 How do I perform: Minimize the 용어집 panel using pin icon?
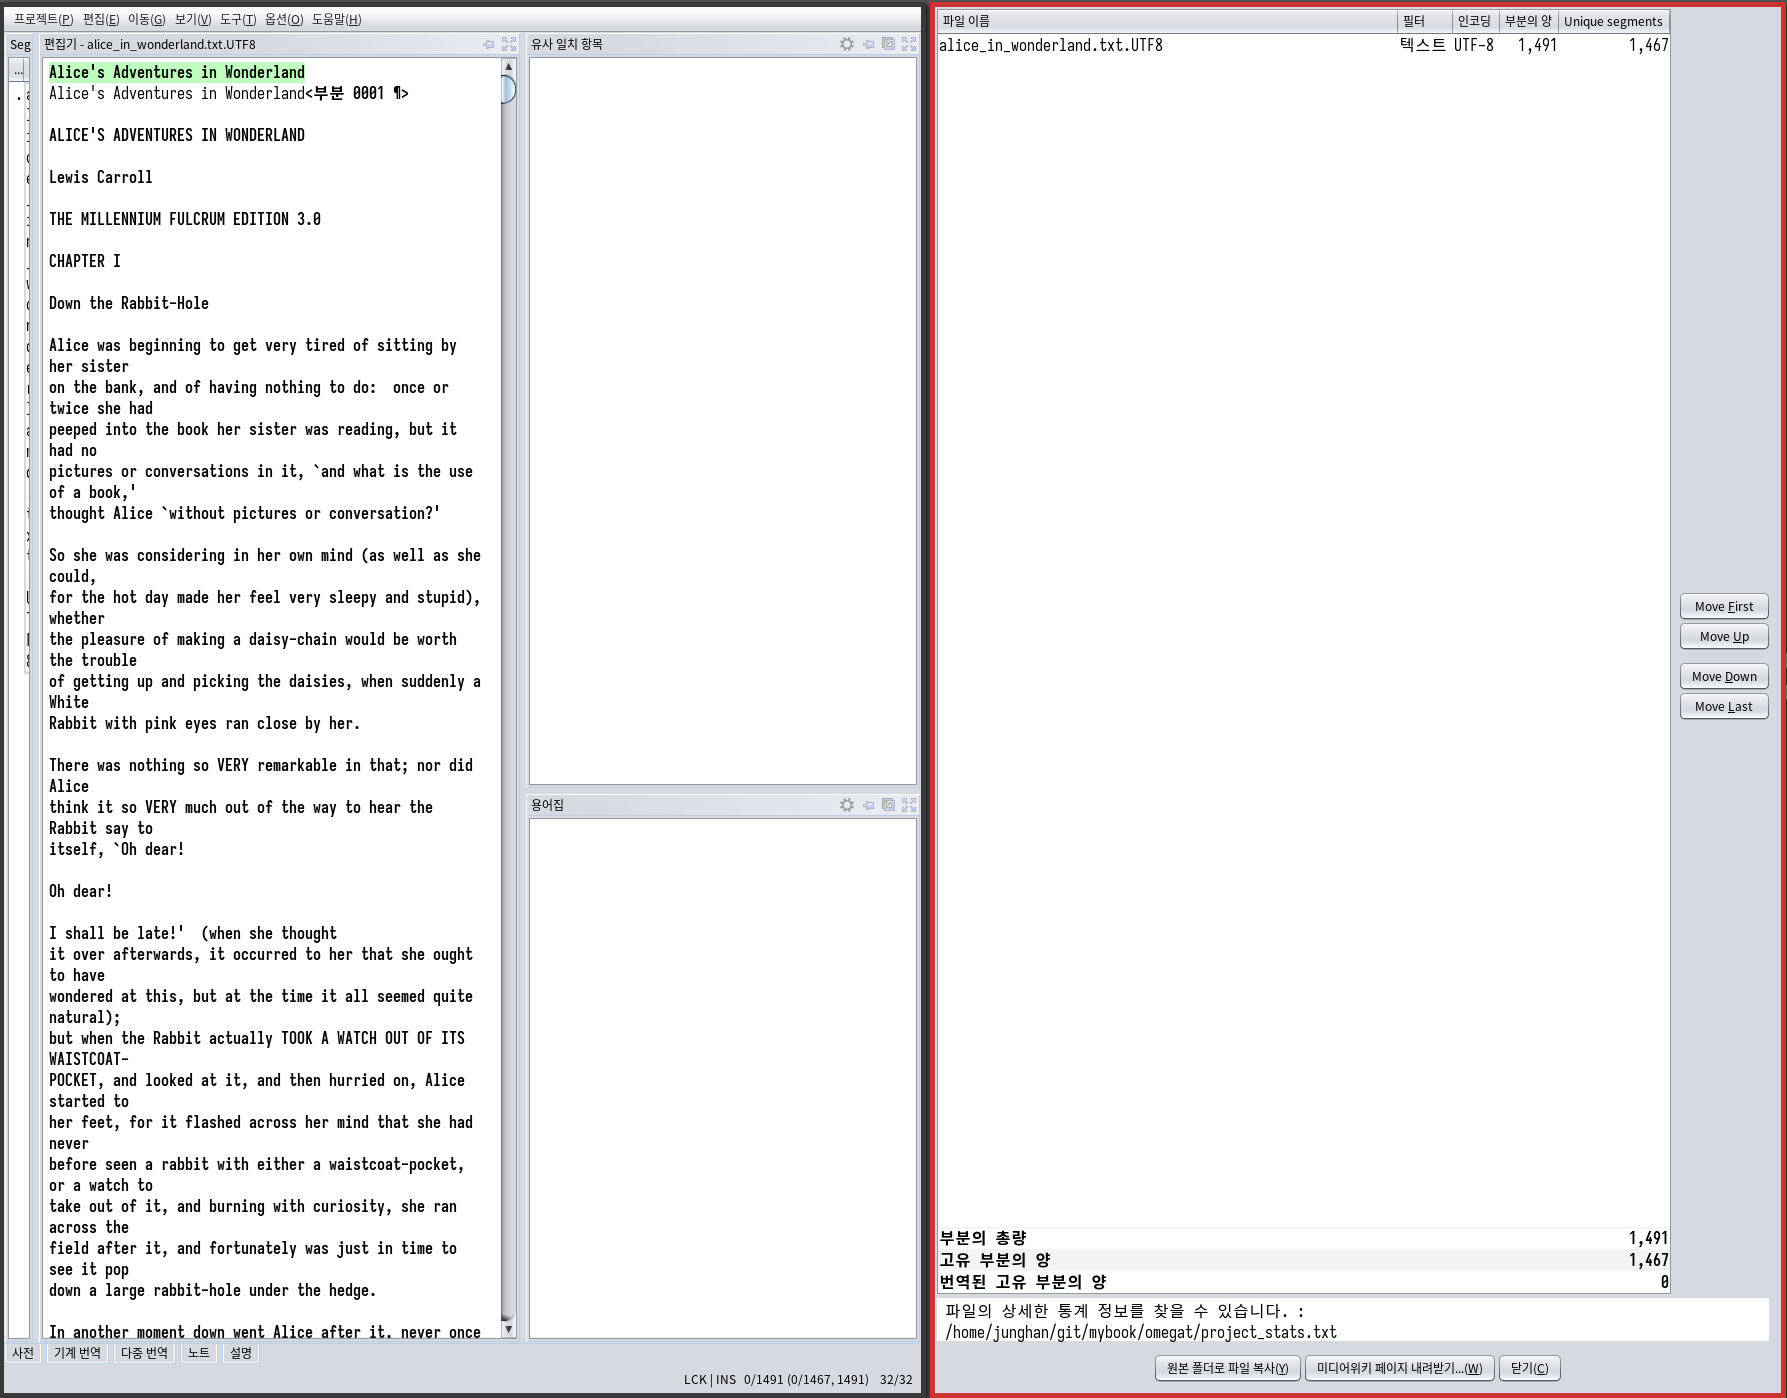click(868, 805)
